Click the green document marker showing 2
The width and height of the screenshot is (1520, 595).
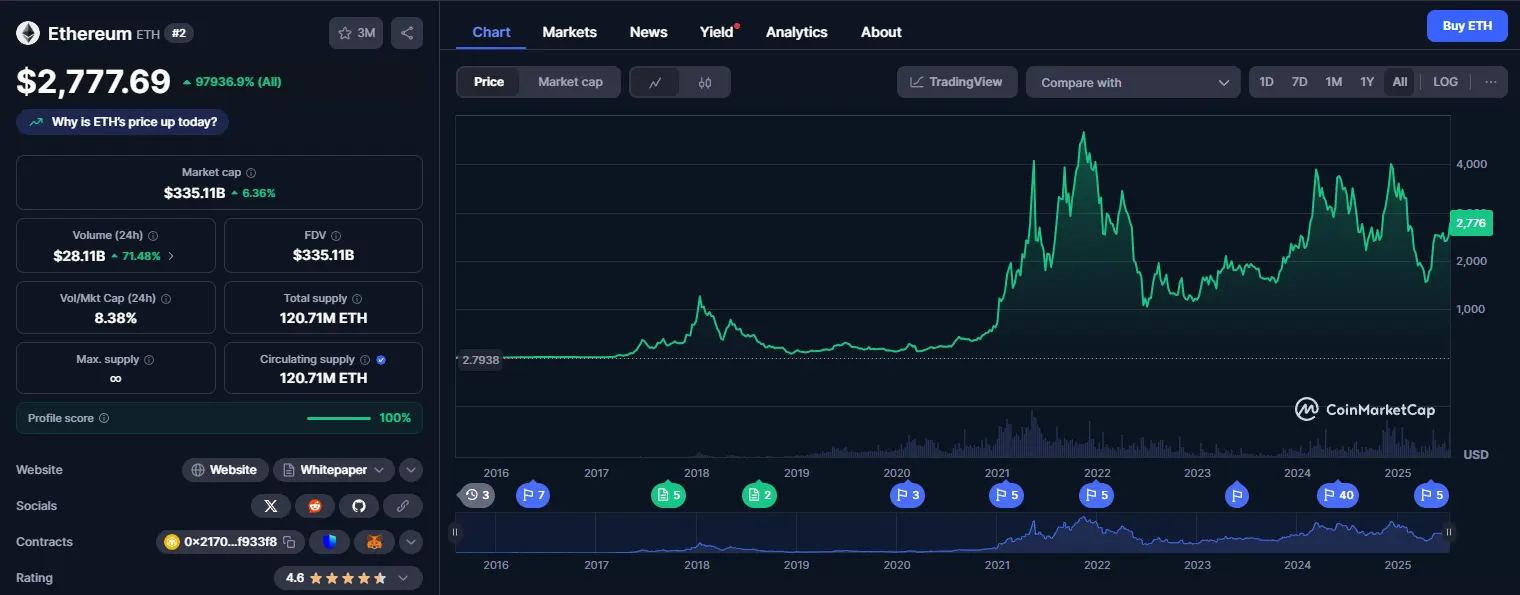click(x=759, y=494)
